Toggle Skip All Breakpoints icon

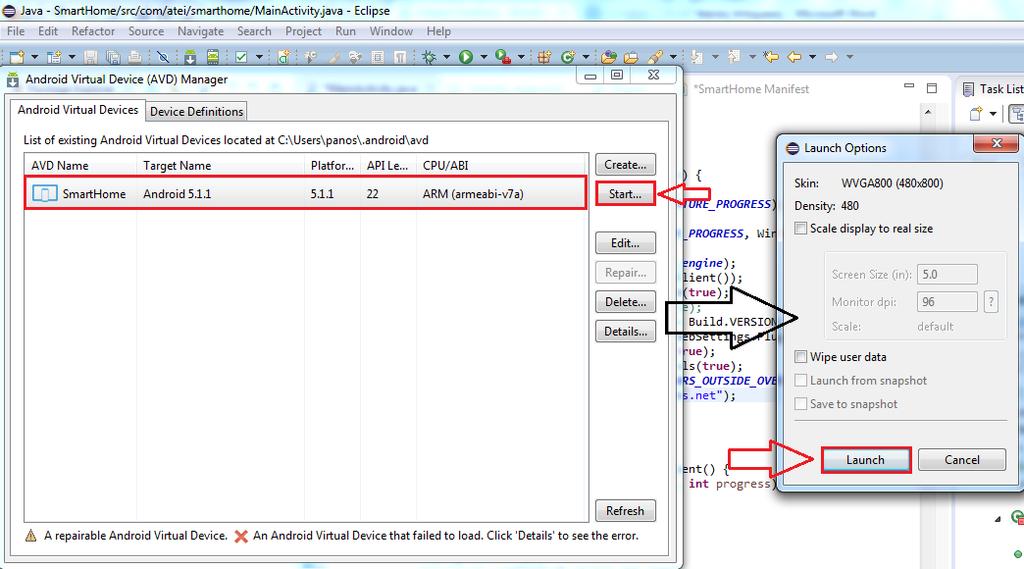[x=163, y=57]
